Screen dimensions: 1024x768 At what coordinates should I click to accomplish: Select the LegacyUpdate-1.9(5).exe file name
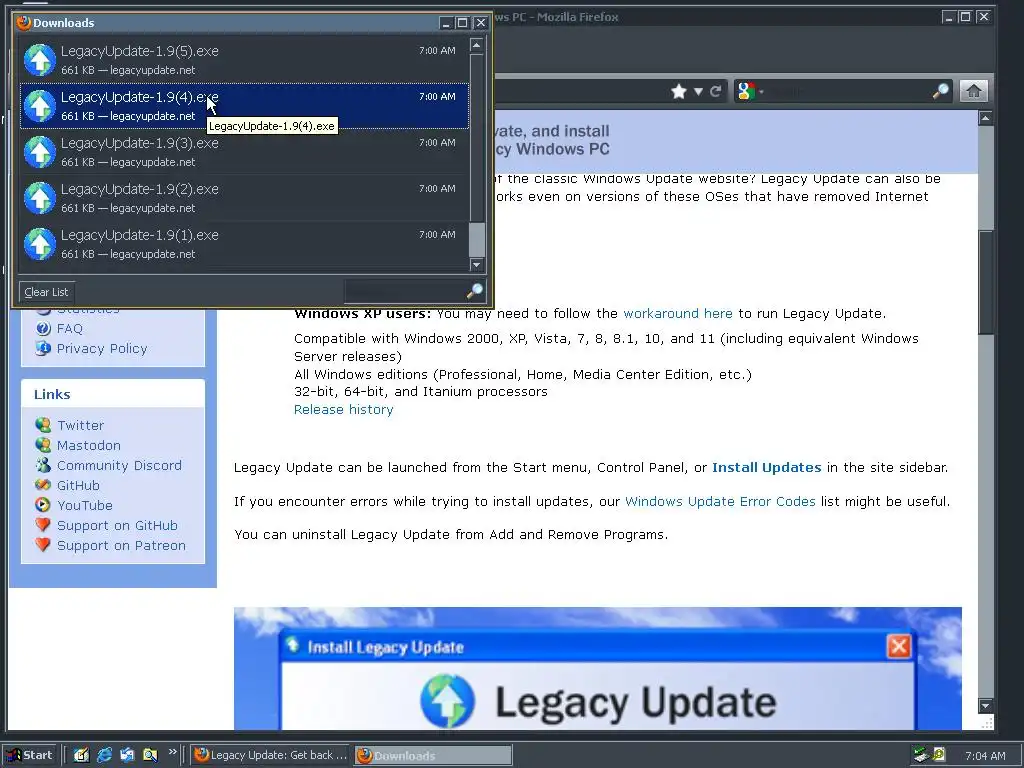(x=140, y=51)
